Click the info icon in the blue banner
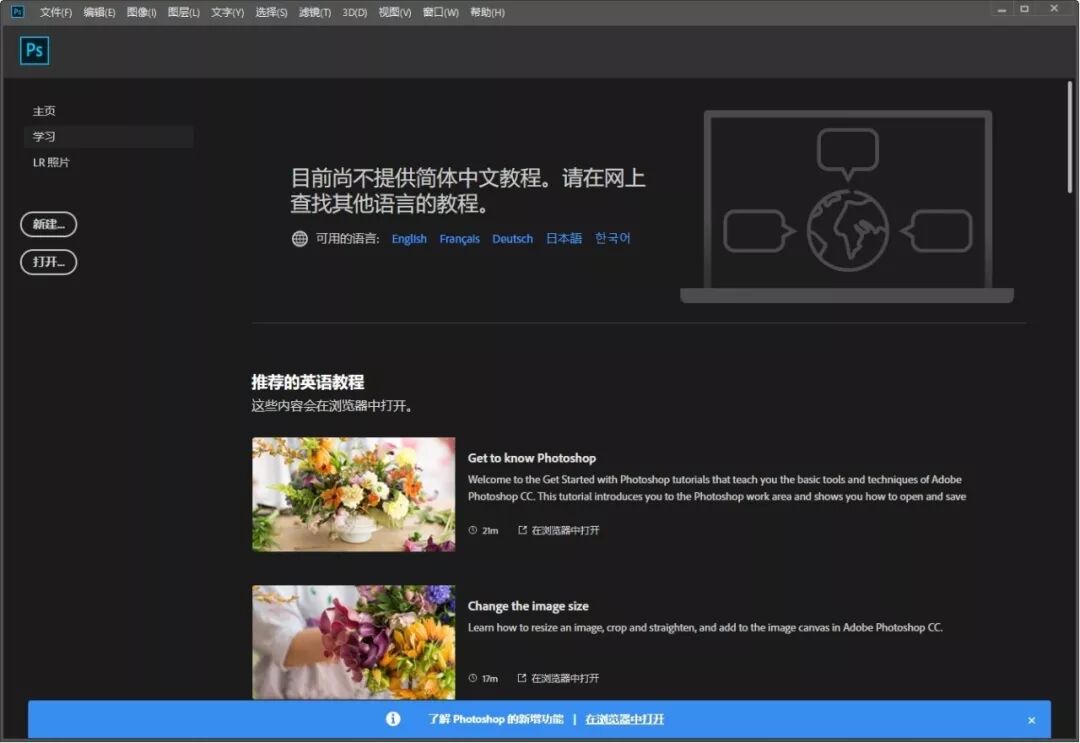The image size is (1080, 743). (393, 719)
